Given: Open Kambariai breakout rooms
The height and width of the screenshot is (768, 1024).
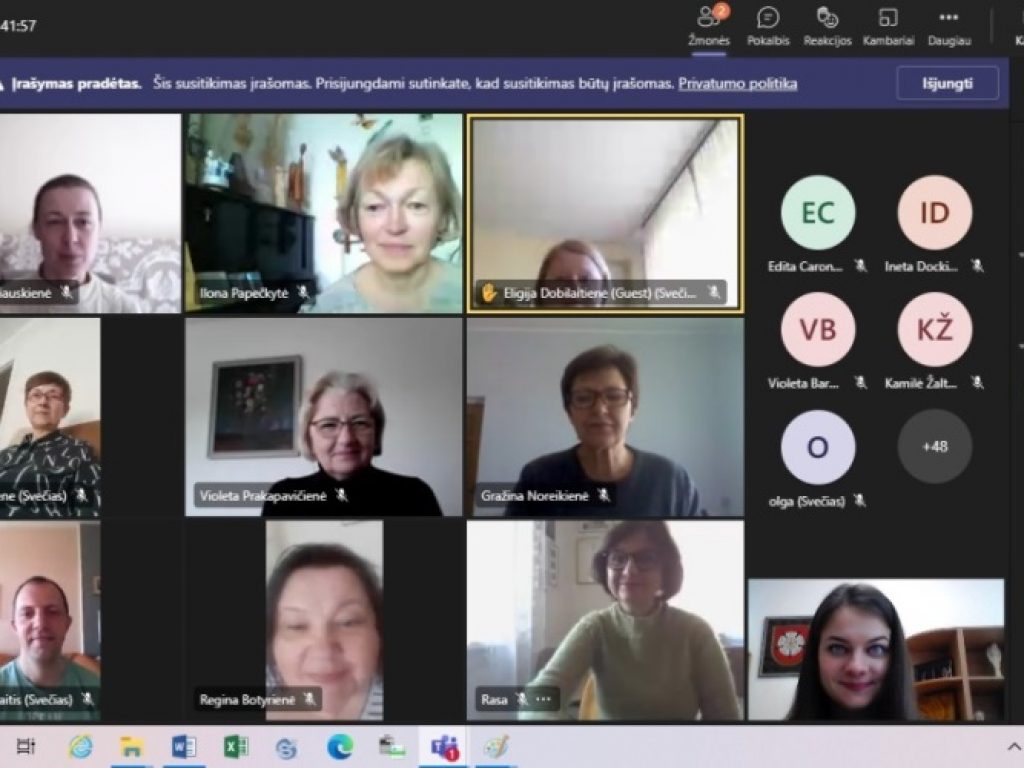Looking at the screenshot, I should [888, 26].
